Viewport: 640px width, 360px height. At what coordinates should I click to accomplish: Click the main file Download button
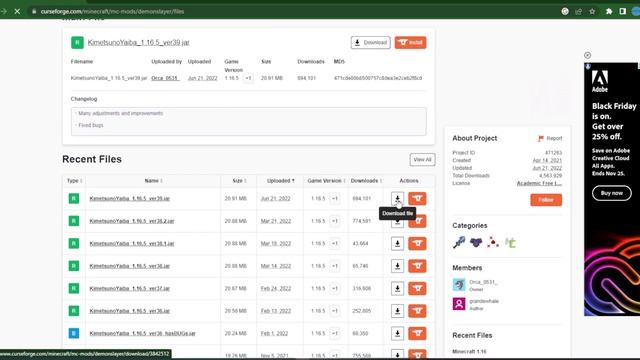click(370, 42)
